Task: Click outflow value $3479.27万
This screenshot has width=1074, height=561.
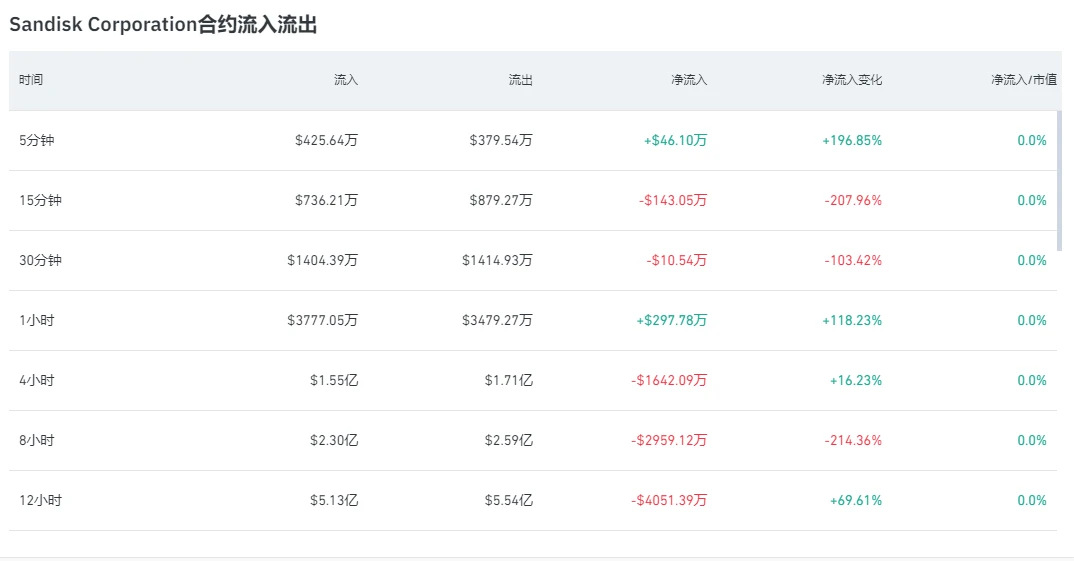Action: pyautogui.click(x=497, y=320)
